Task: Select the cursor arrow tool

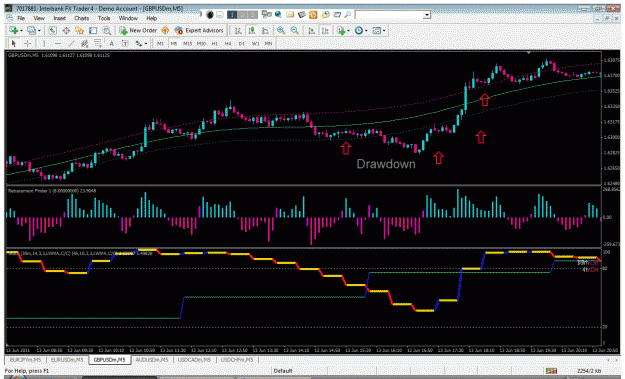Action: (x=14, y=43)
